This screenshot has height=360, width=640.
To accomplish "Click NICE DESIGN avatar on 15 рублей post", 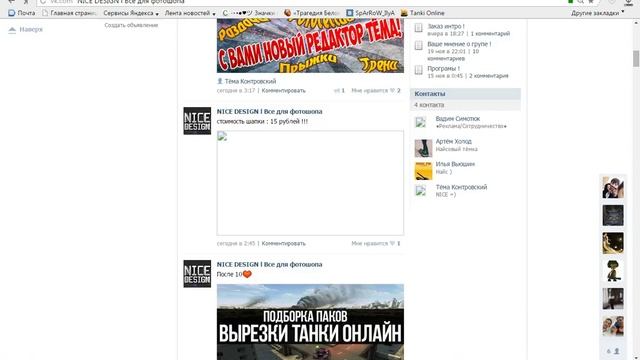I will click(197, 121).
